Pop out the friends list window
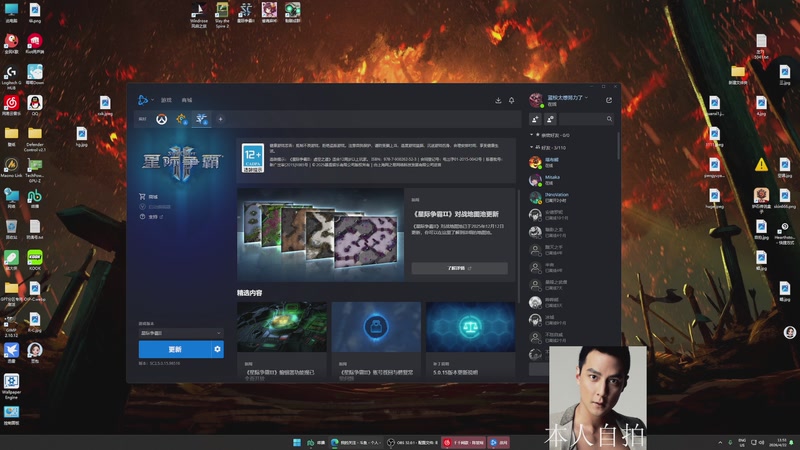Viewport: 800px width, 450px height. 609,100
